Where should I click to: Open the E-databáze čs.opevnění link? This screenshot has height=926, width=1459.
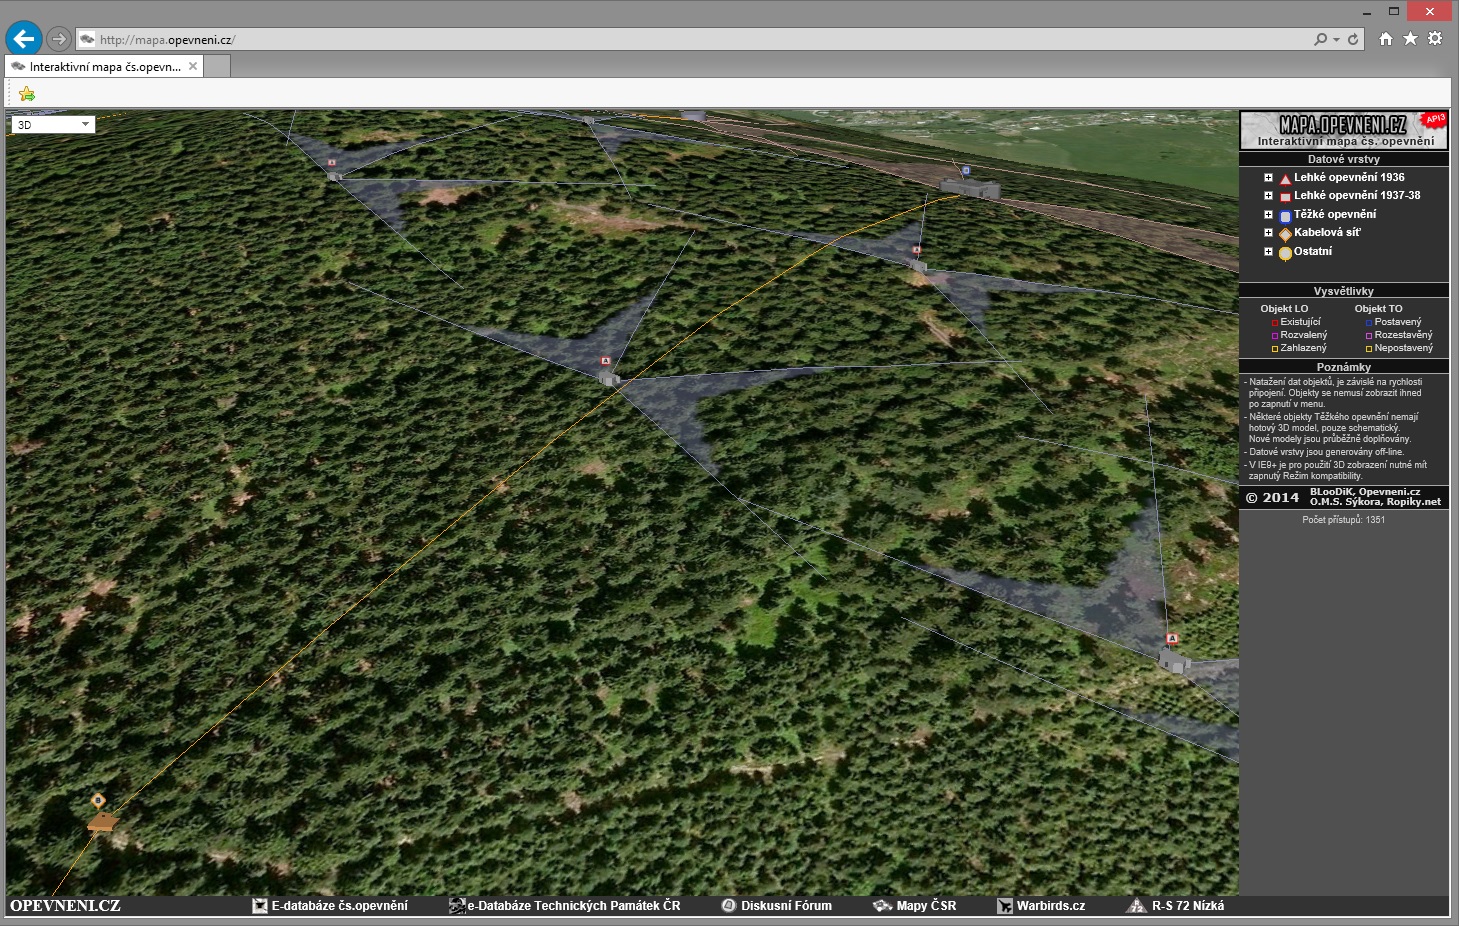coord(338,906)
